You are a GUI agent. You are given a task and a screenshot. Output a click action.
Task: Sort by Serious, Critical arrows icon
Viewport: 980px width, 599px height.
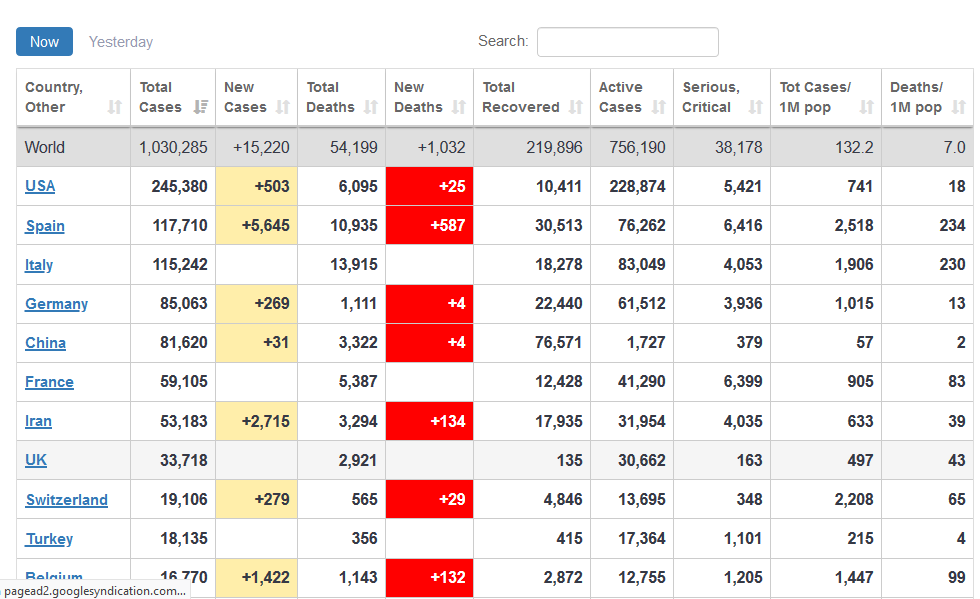pos(756,107)
